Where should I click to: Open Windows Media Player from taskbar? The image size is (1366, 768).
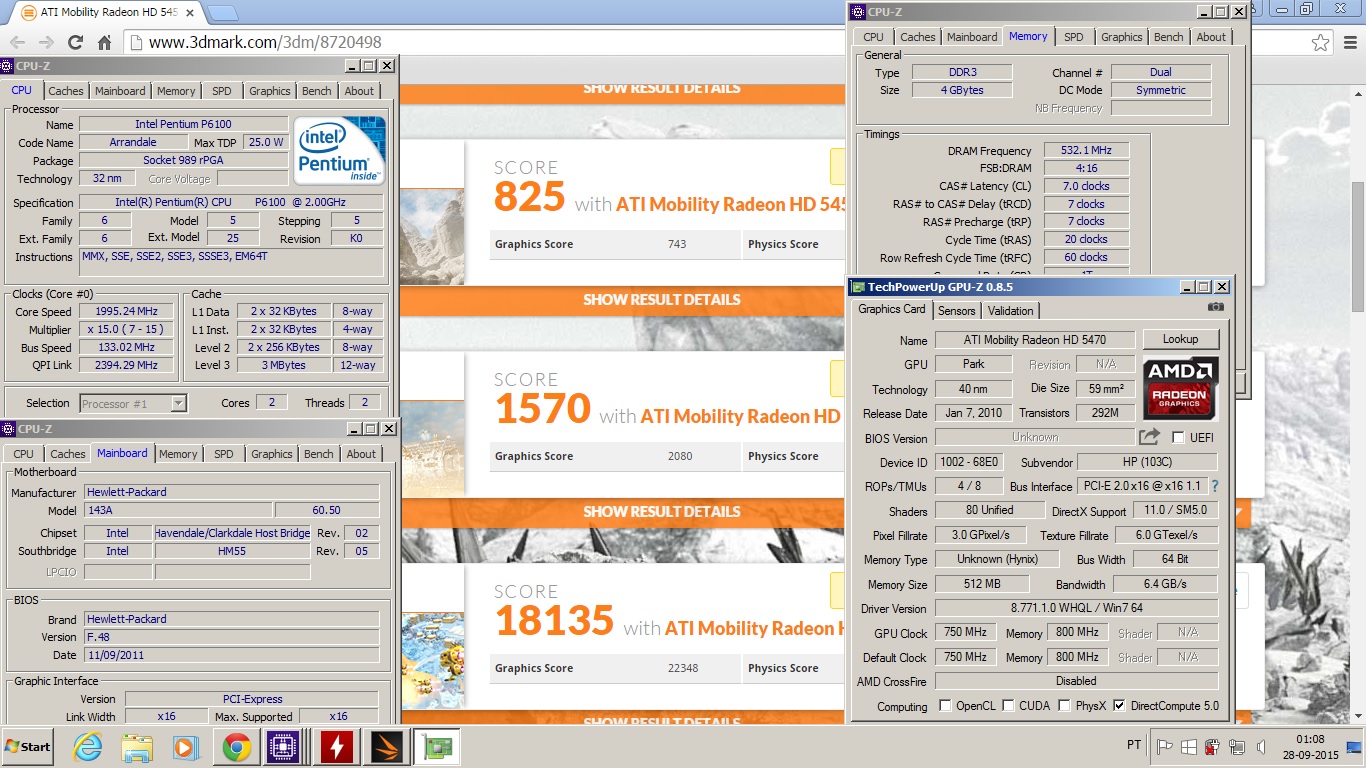pyautogui.click(x=185, y=747)
